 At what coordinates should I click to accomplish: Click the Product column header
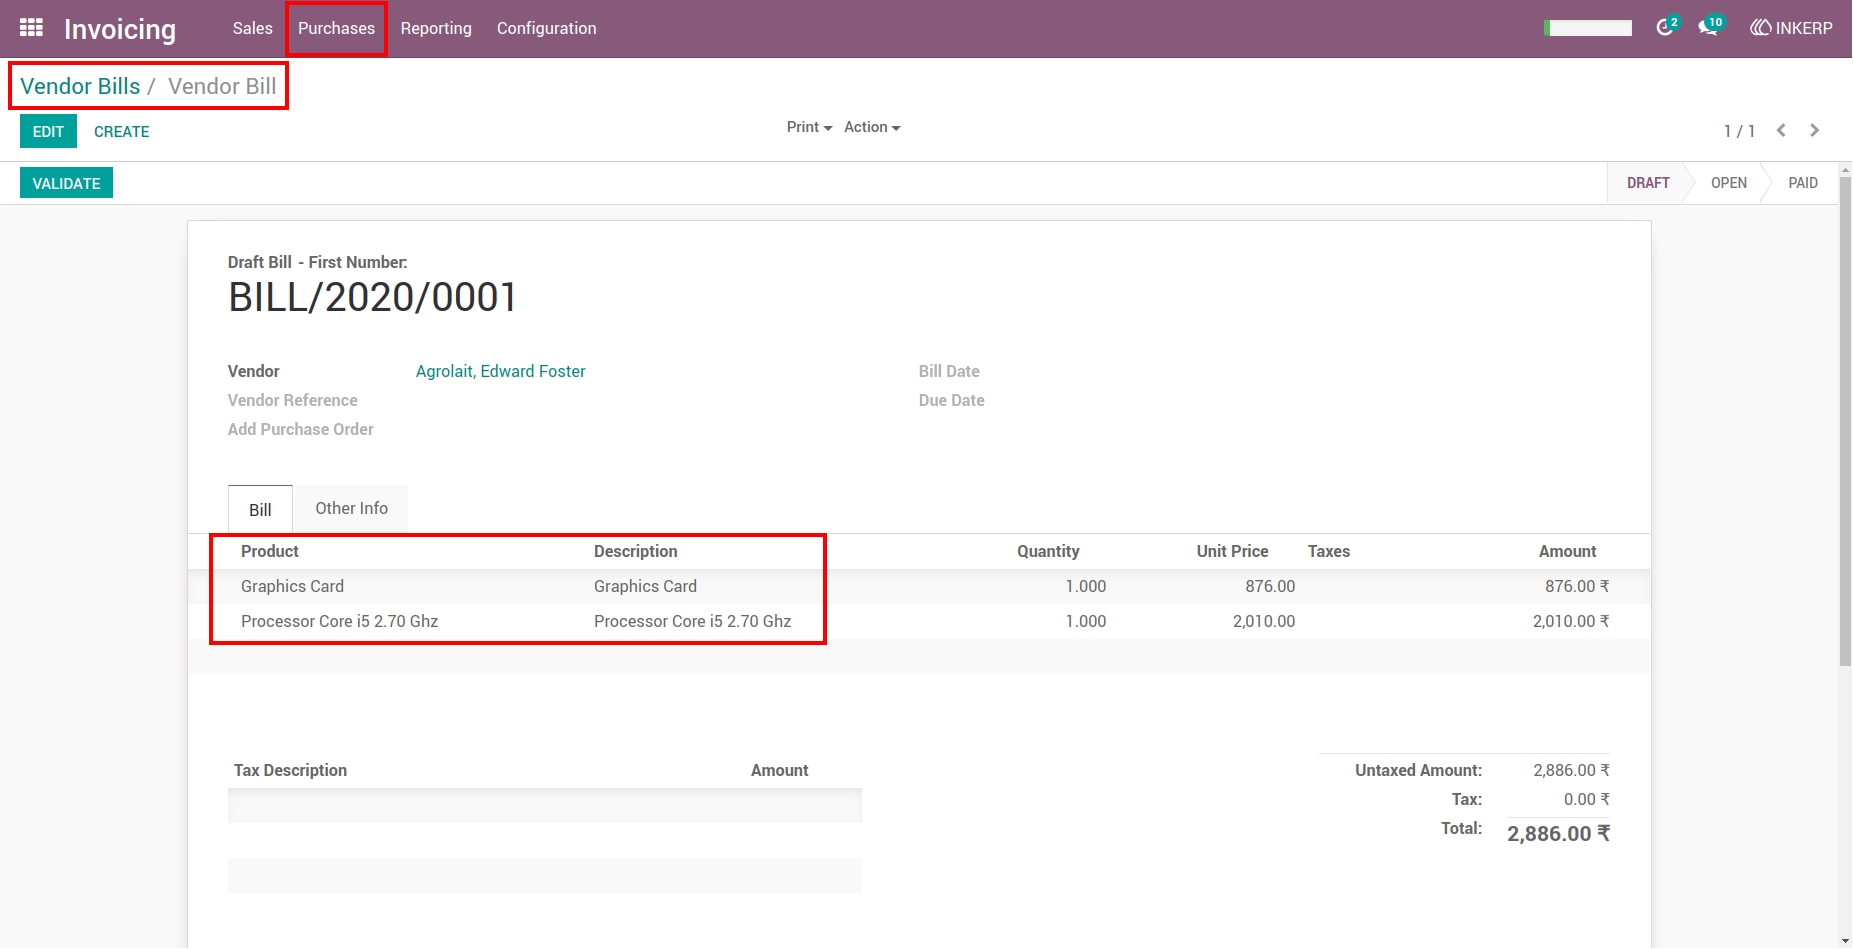pyautogui.click(x=270, y=551)
